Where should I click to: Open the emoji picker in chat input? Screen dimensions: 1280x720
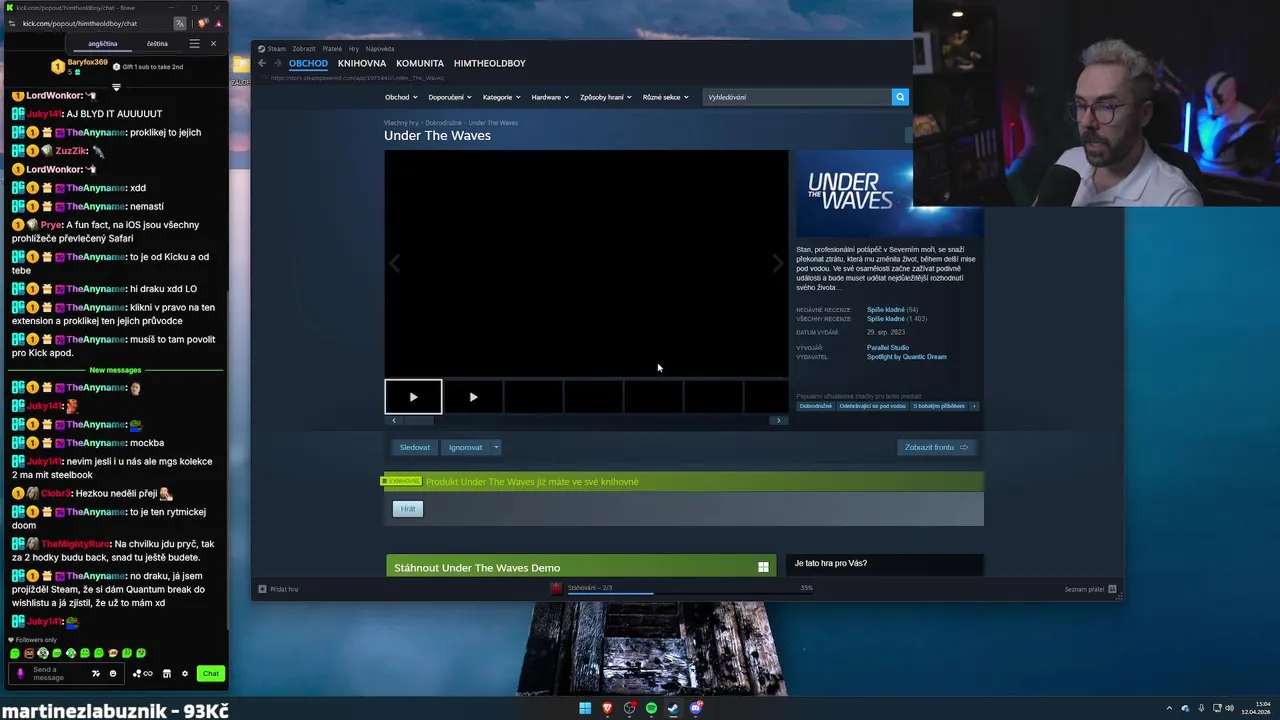coord(113,673)
